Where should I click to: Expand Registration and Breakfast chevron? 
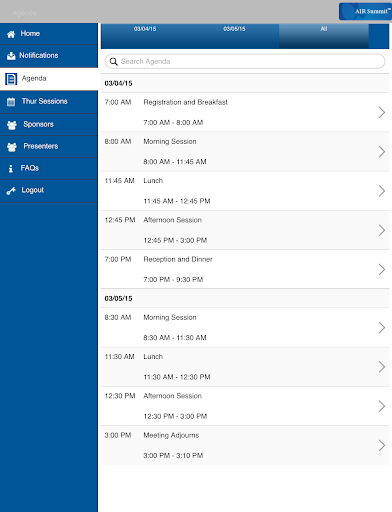click(382, 112)
